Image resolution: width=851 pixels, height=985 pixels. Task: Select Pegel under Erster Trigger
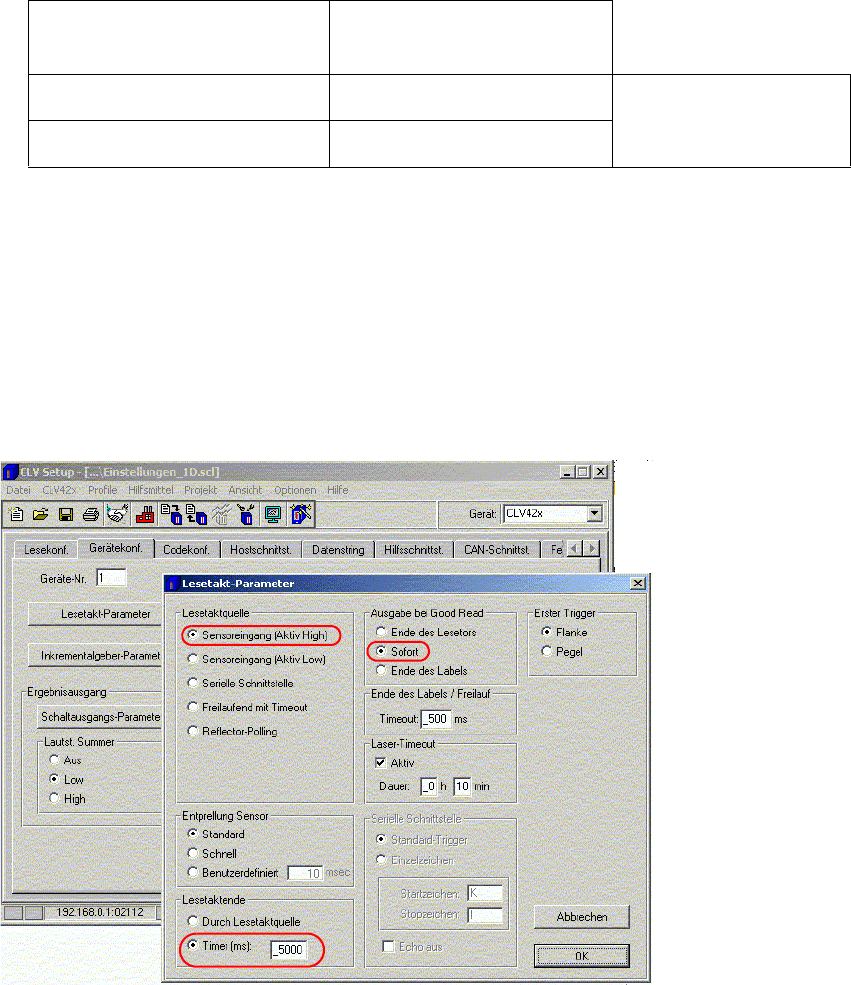tap(546, 651)
